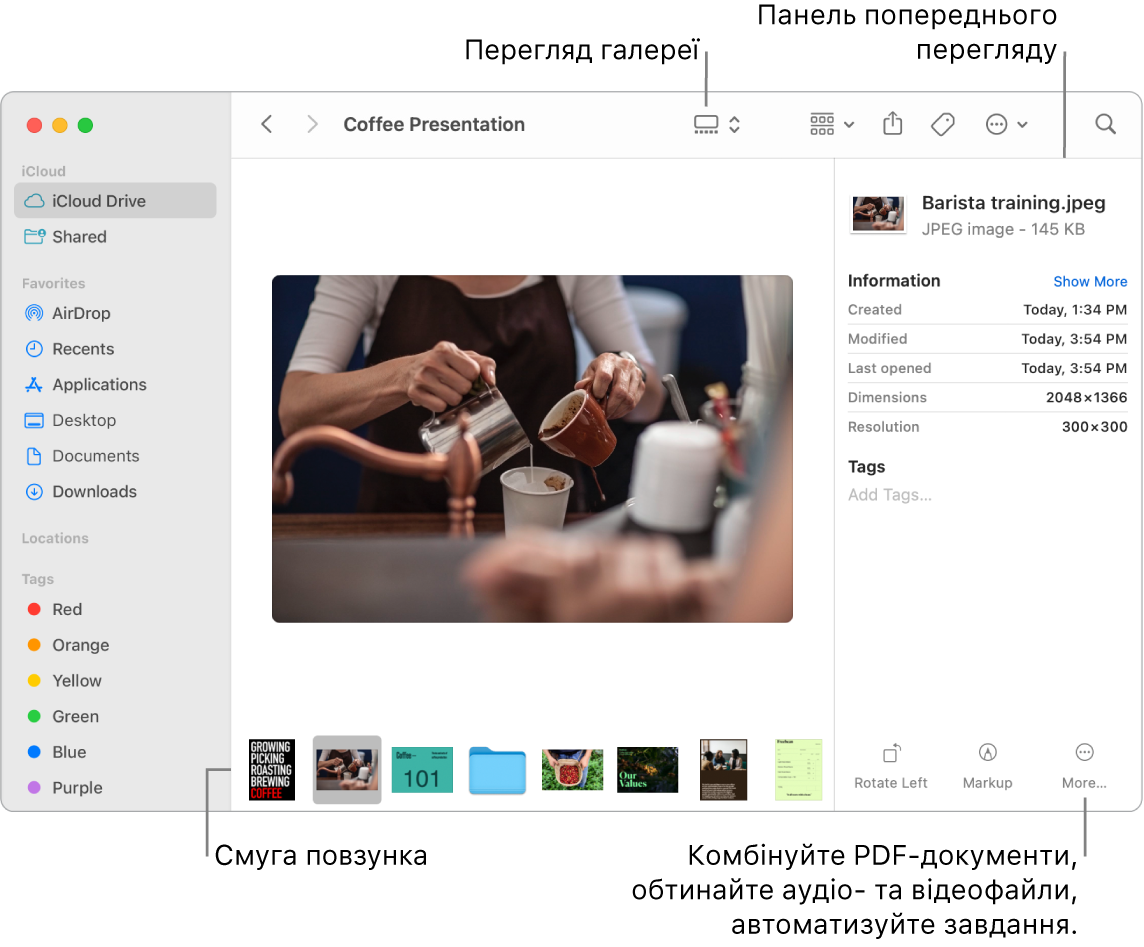Select the Red tag in the sidebar
Viewport: 1144px width, 947px height.
[x=67, y=609]
